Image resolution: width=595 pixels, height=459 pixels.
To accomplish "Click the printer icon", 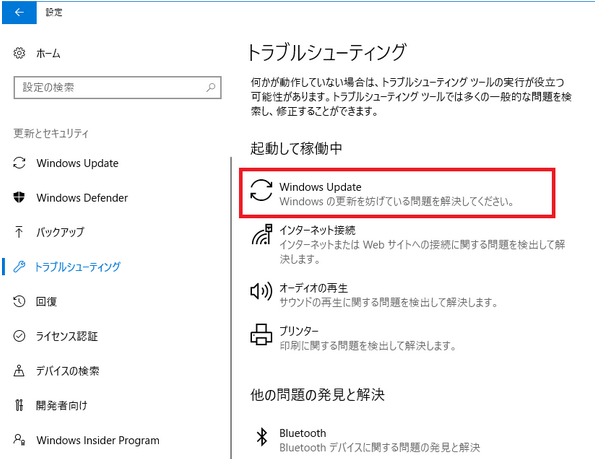I will tap(261, 334).
